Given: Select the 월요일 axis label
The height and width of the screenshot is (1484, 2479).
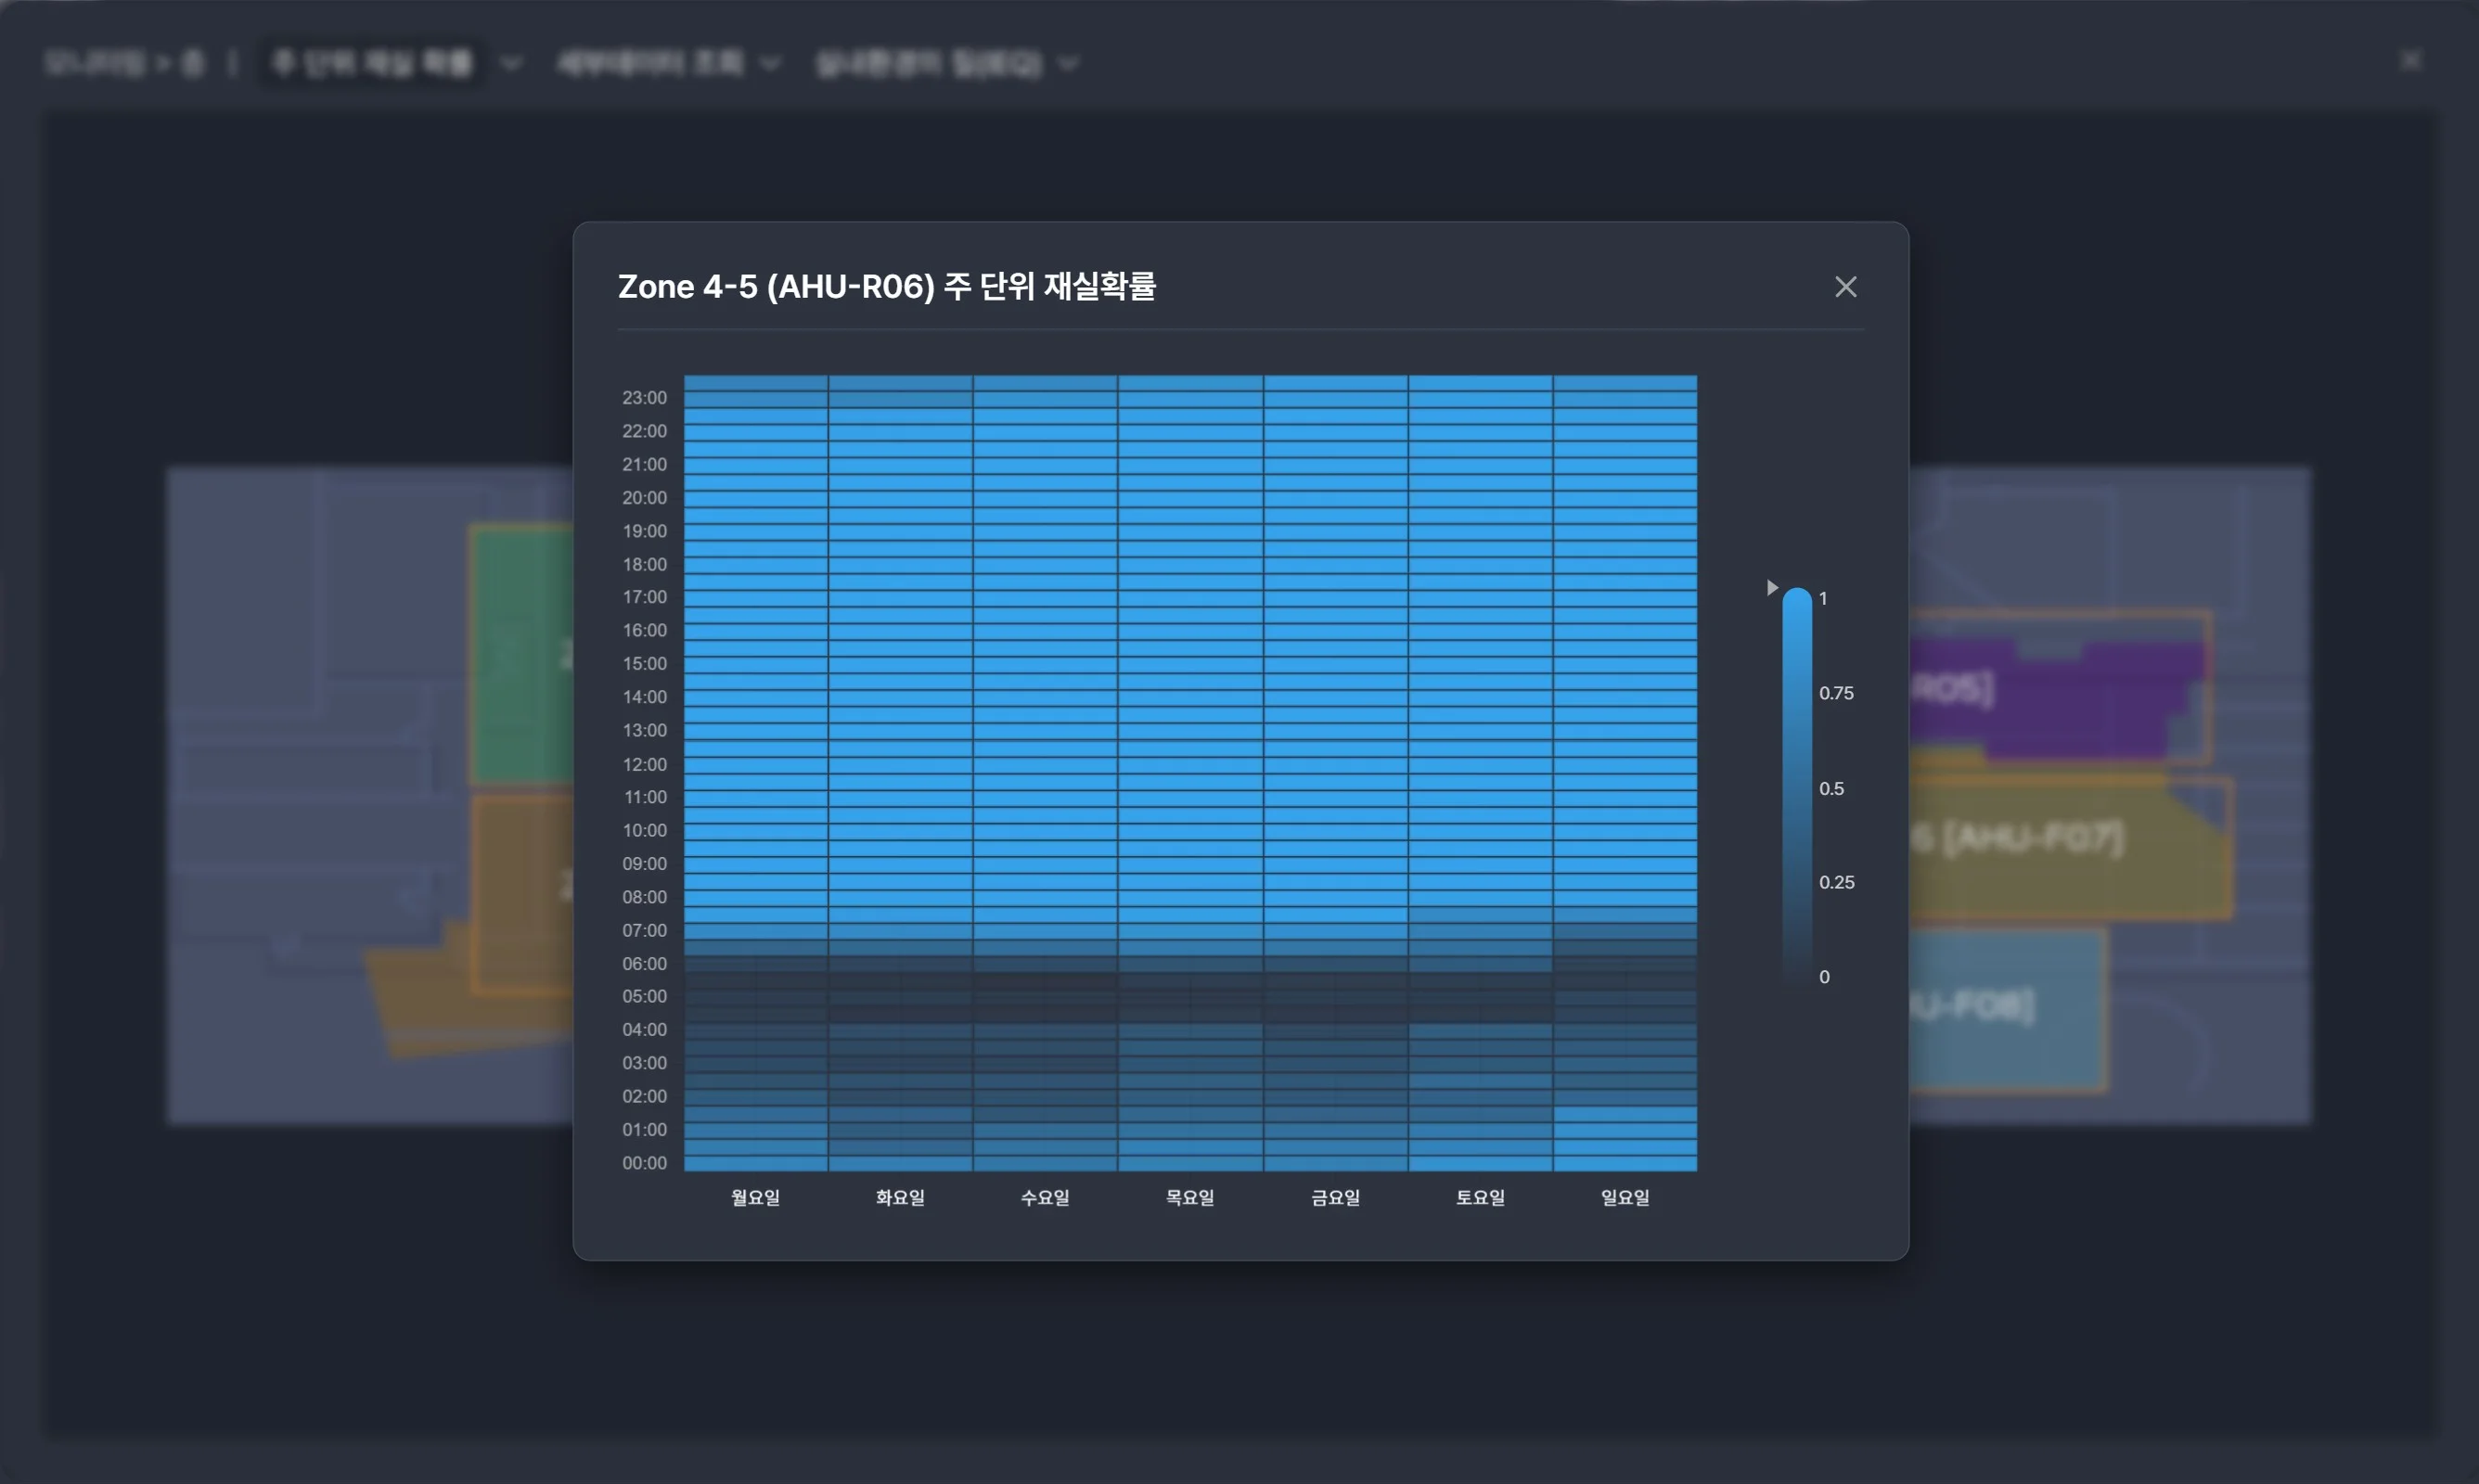Looking at the screenshot, I should coord(755,1197).
